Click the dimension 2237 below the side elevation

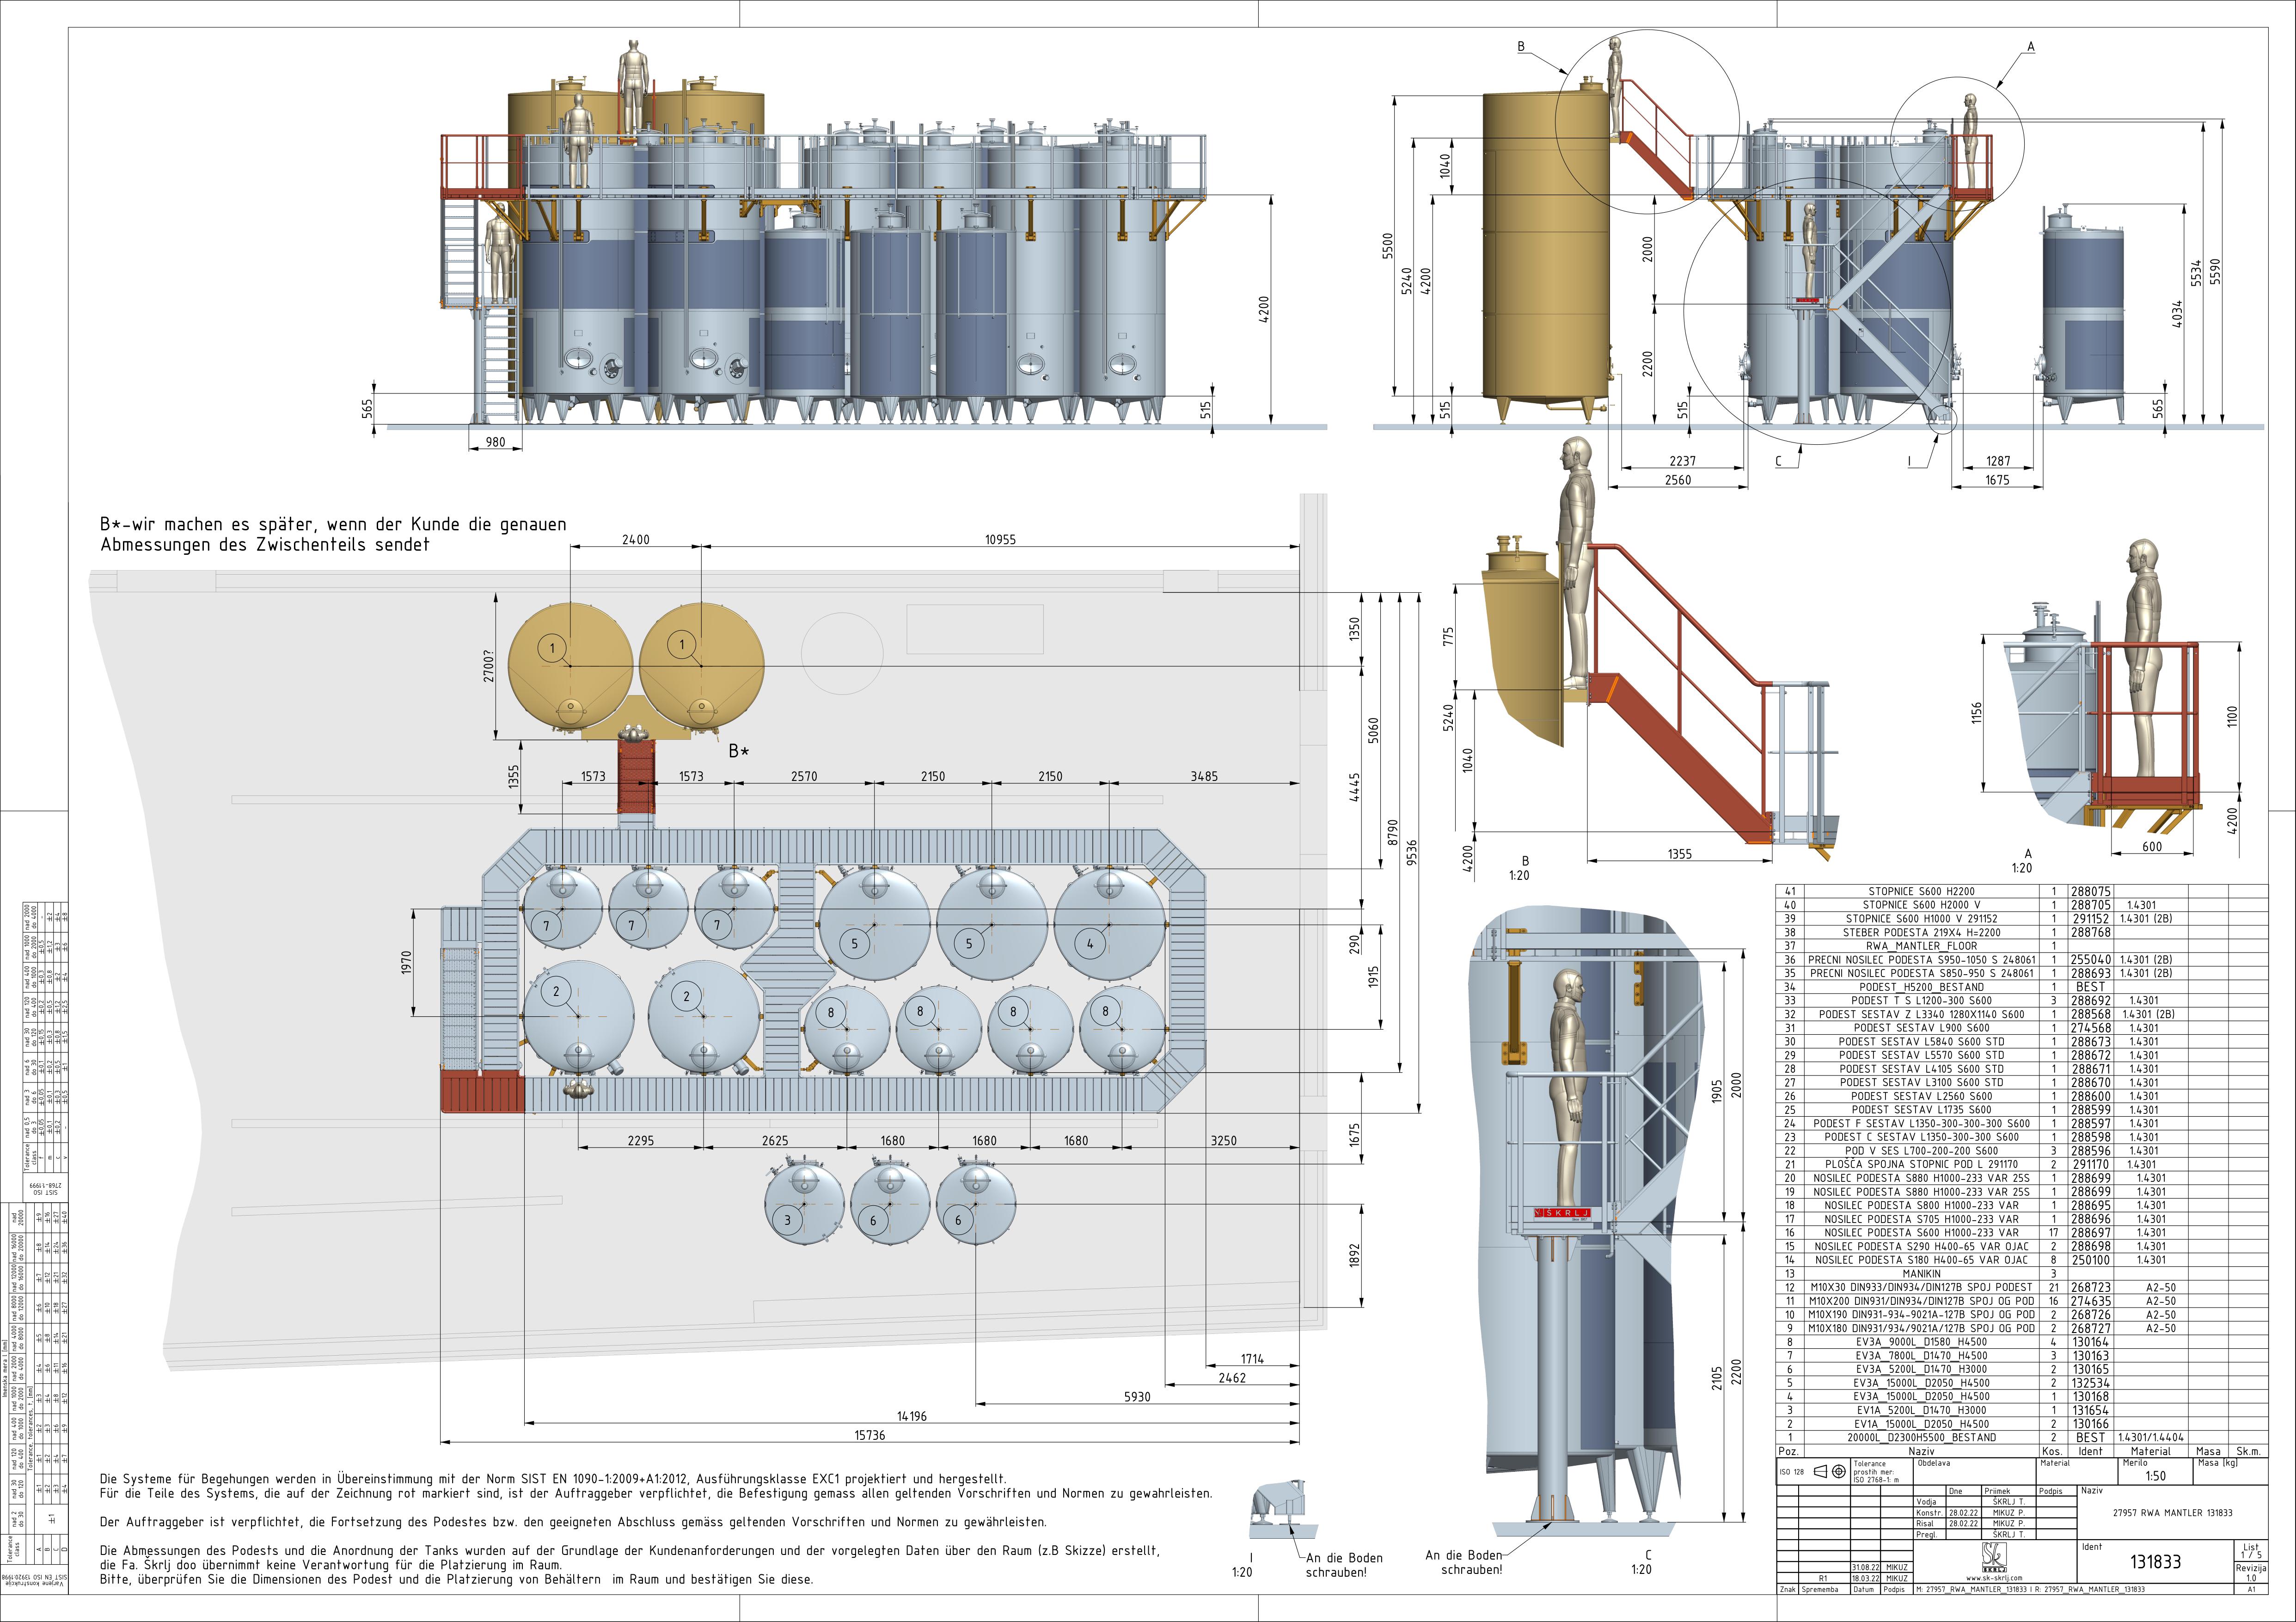coord(1683,461)
